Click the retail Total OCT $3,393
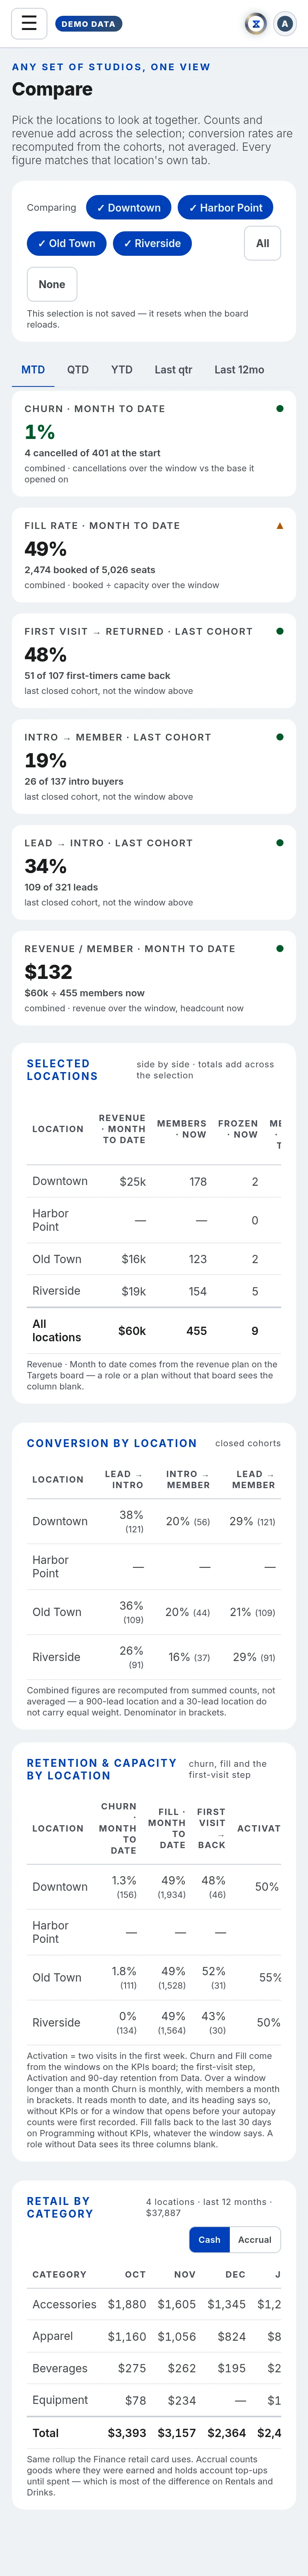 pos(127,2433)
